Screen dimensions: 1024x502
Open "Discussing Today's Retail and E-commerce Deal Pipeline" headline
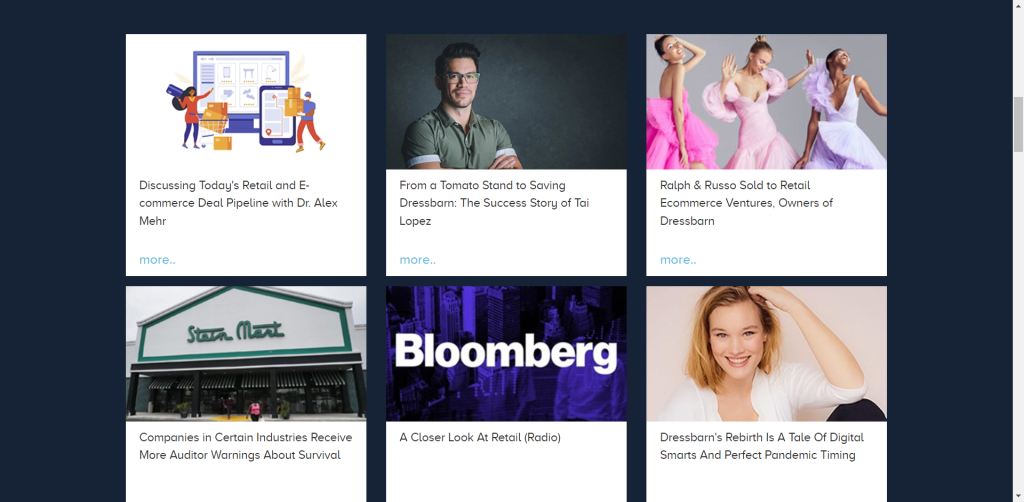(x=239, y=203)
